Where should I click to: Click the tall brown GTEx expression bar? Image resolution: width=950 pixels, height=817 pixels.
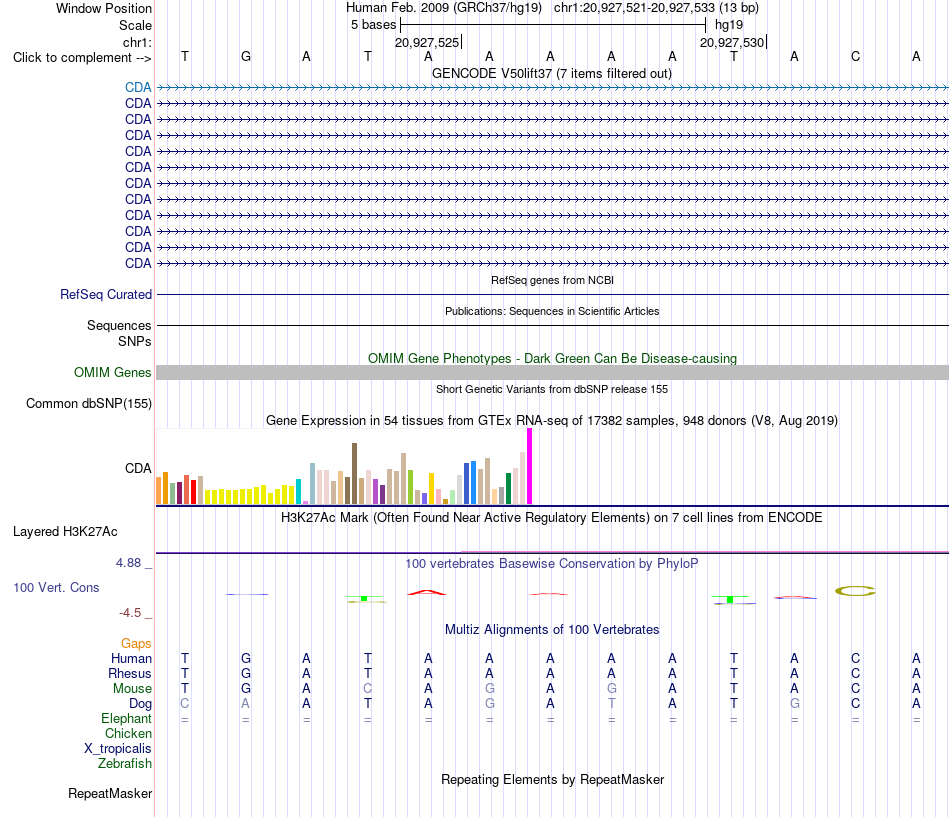coord(354,473)
